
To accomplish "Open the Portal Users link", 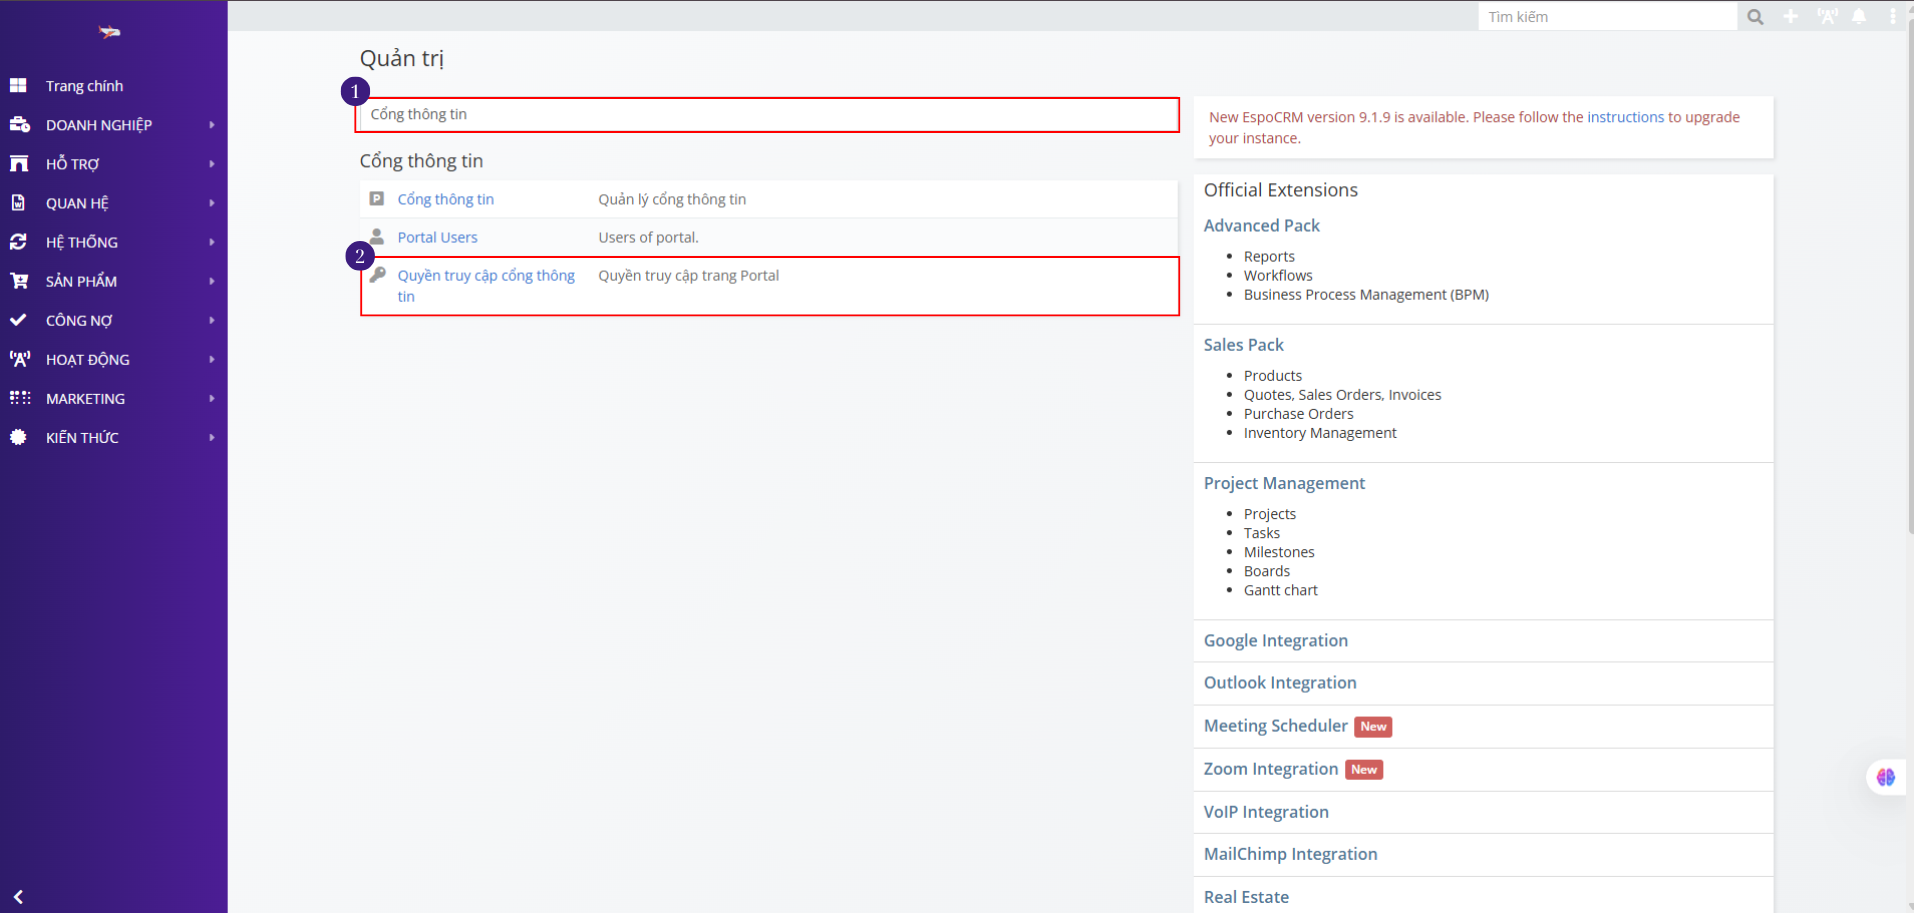I will pyautogui.click(x=437, y=237).
